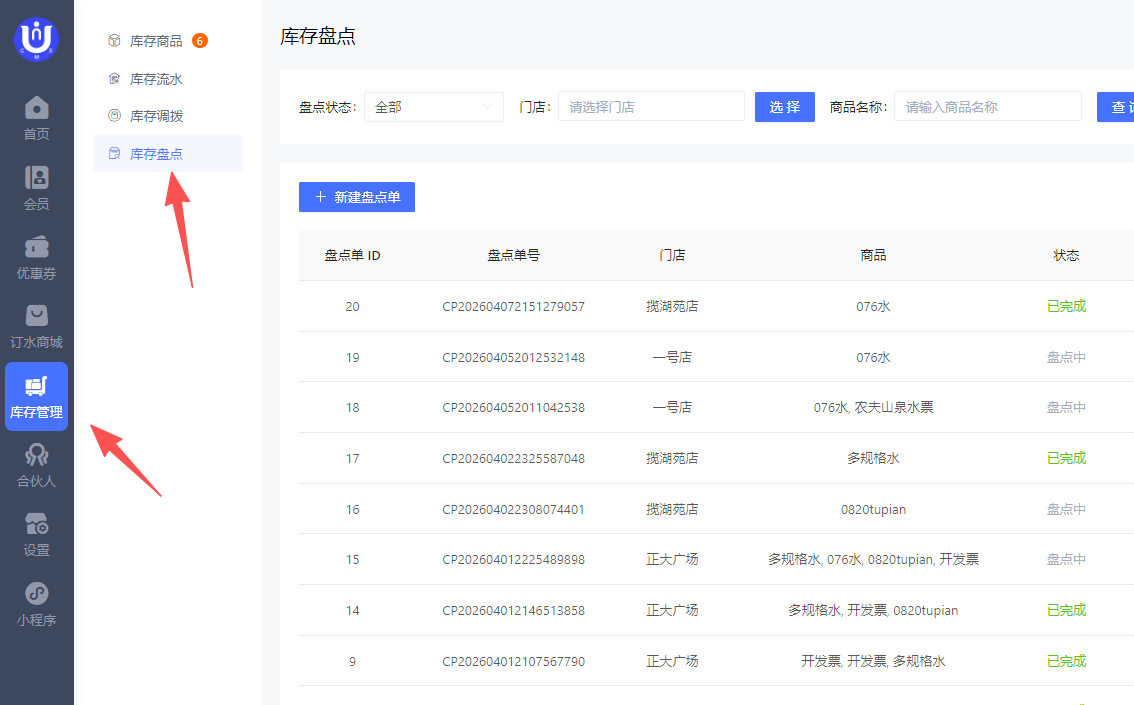1134x705 pixels.
Task: Open 设置 settings icon
Action: point(37,535)
